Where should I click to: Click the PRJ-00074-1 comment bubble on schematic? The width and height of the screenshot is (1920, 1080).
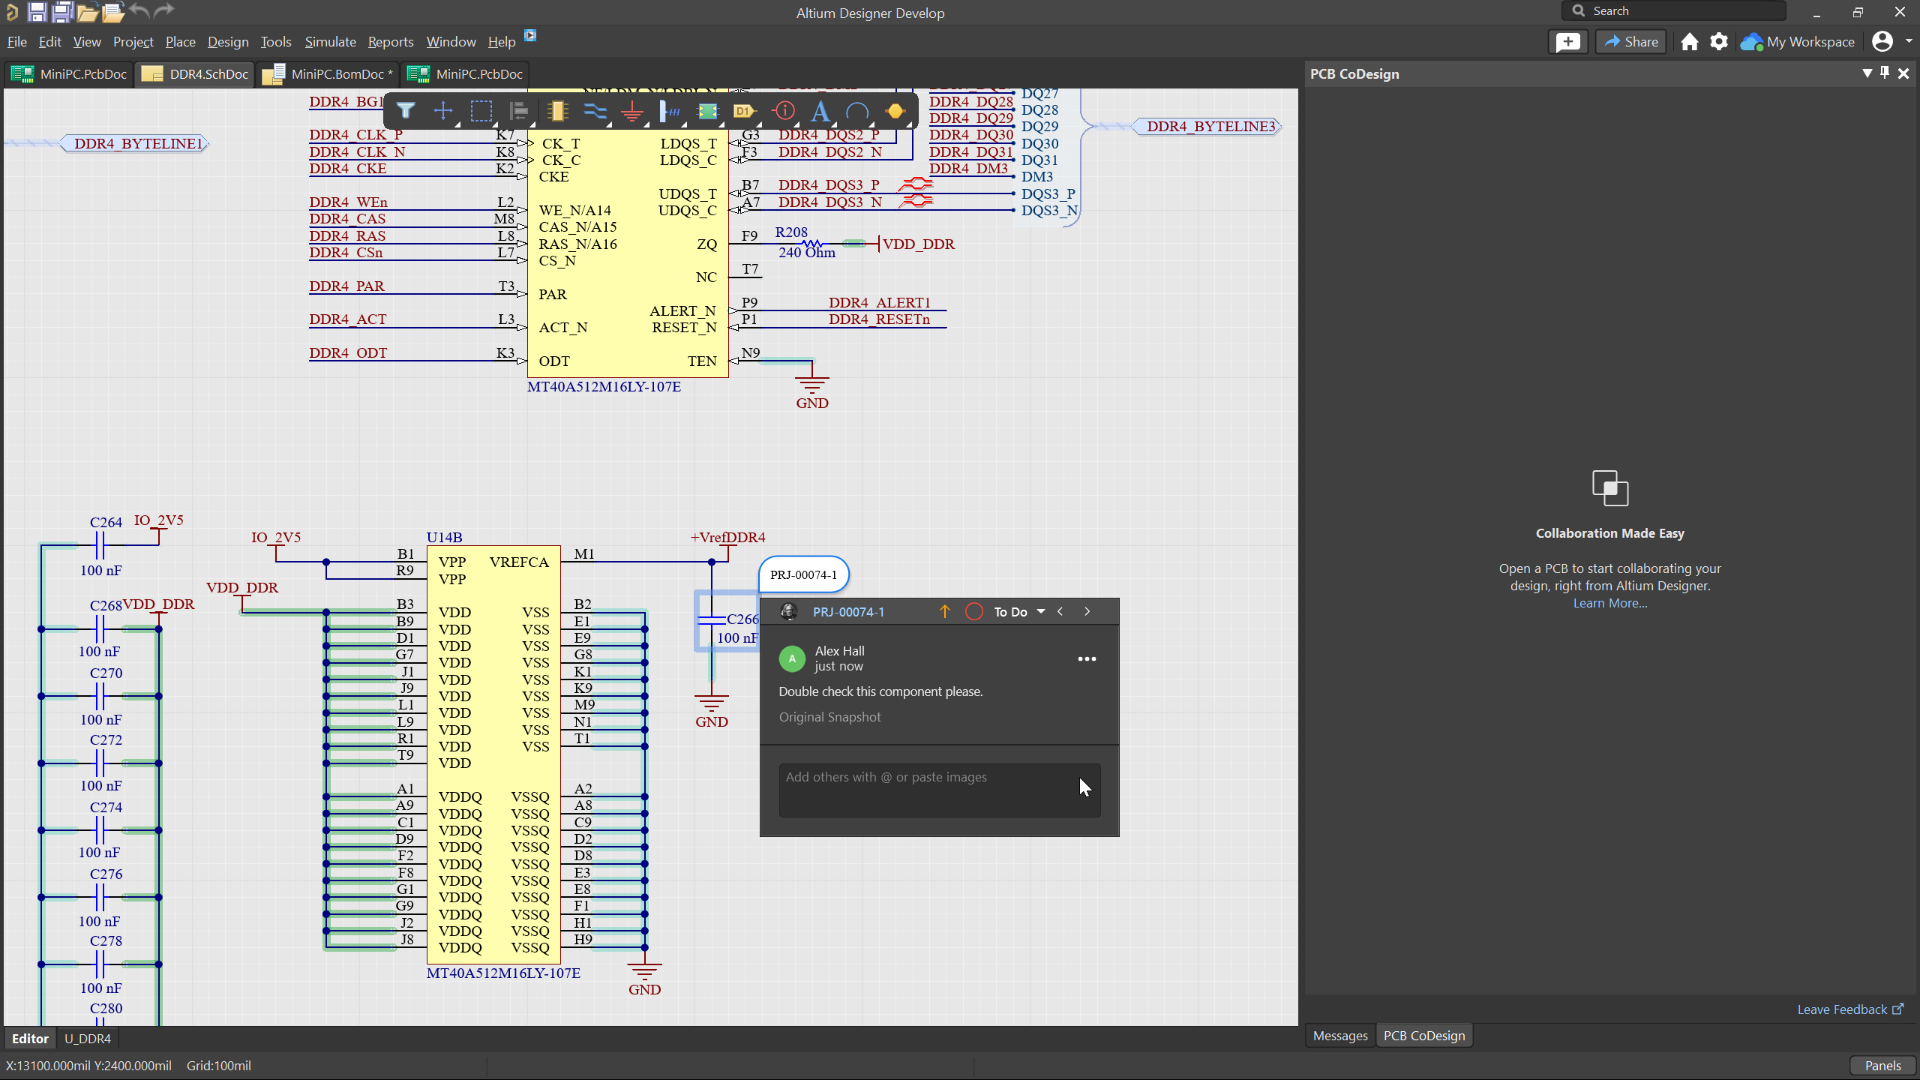pyautogui.click(x=804, y=575)
